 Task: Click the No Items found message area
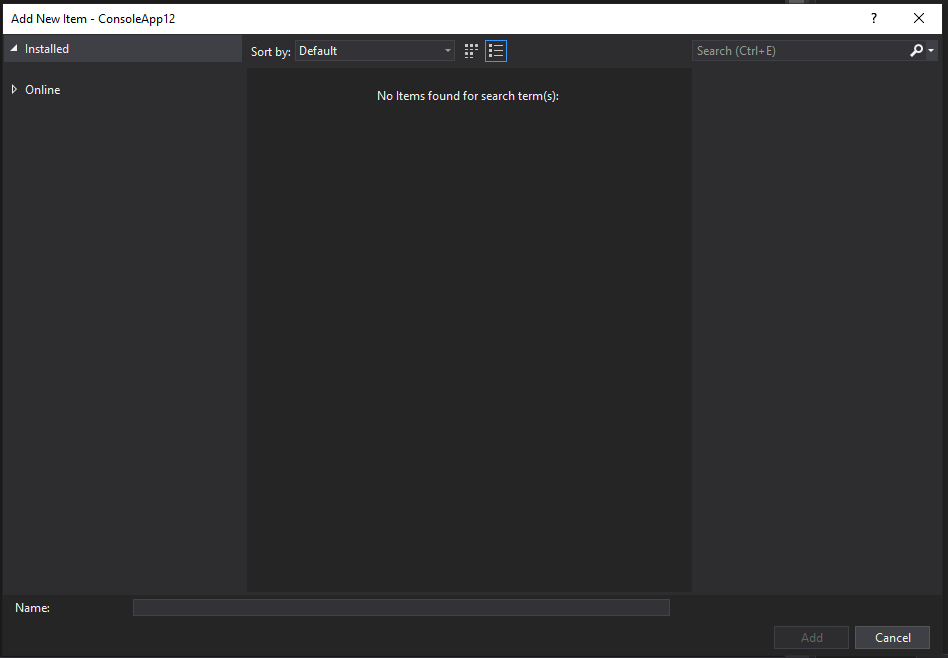(467, 95)
